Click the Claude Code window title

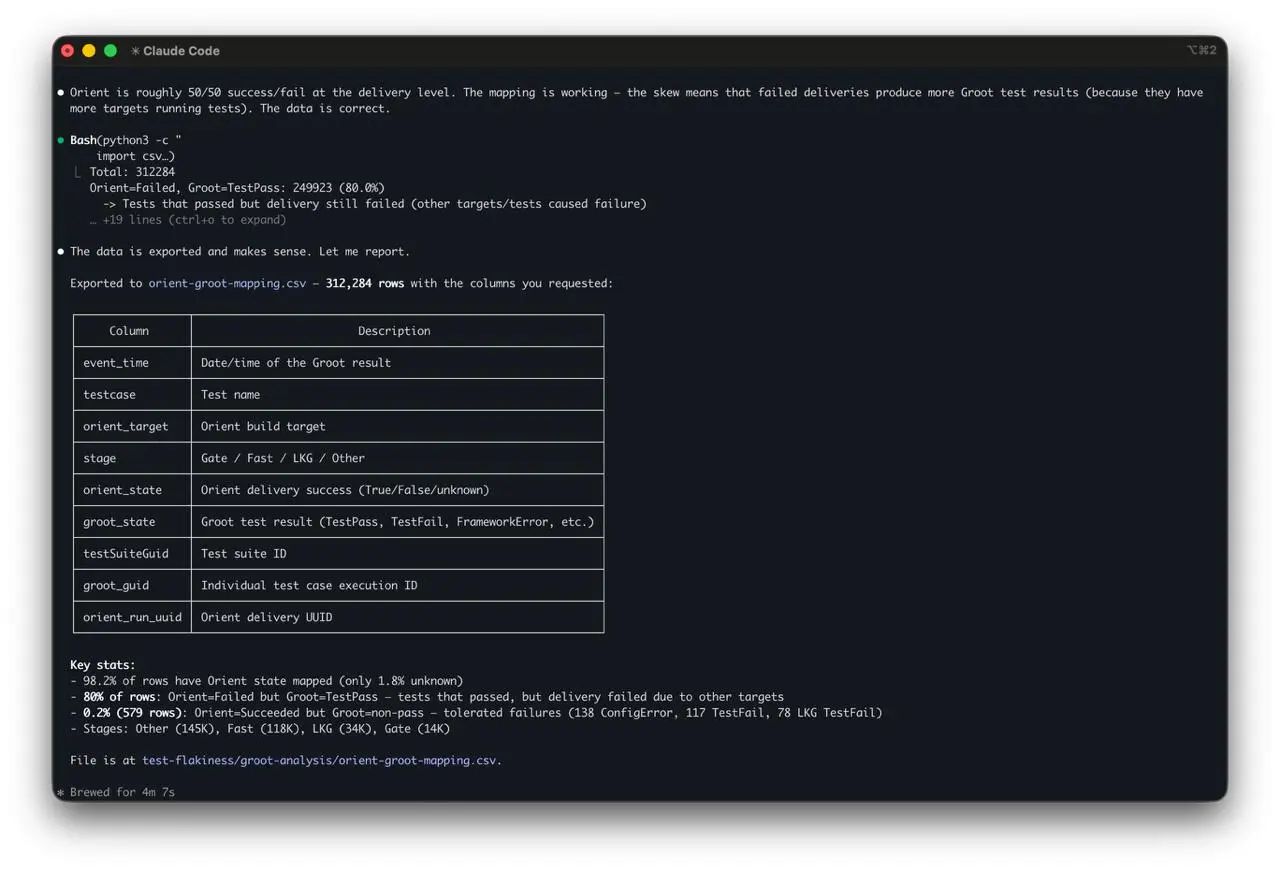click(181, 51)
